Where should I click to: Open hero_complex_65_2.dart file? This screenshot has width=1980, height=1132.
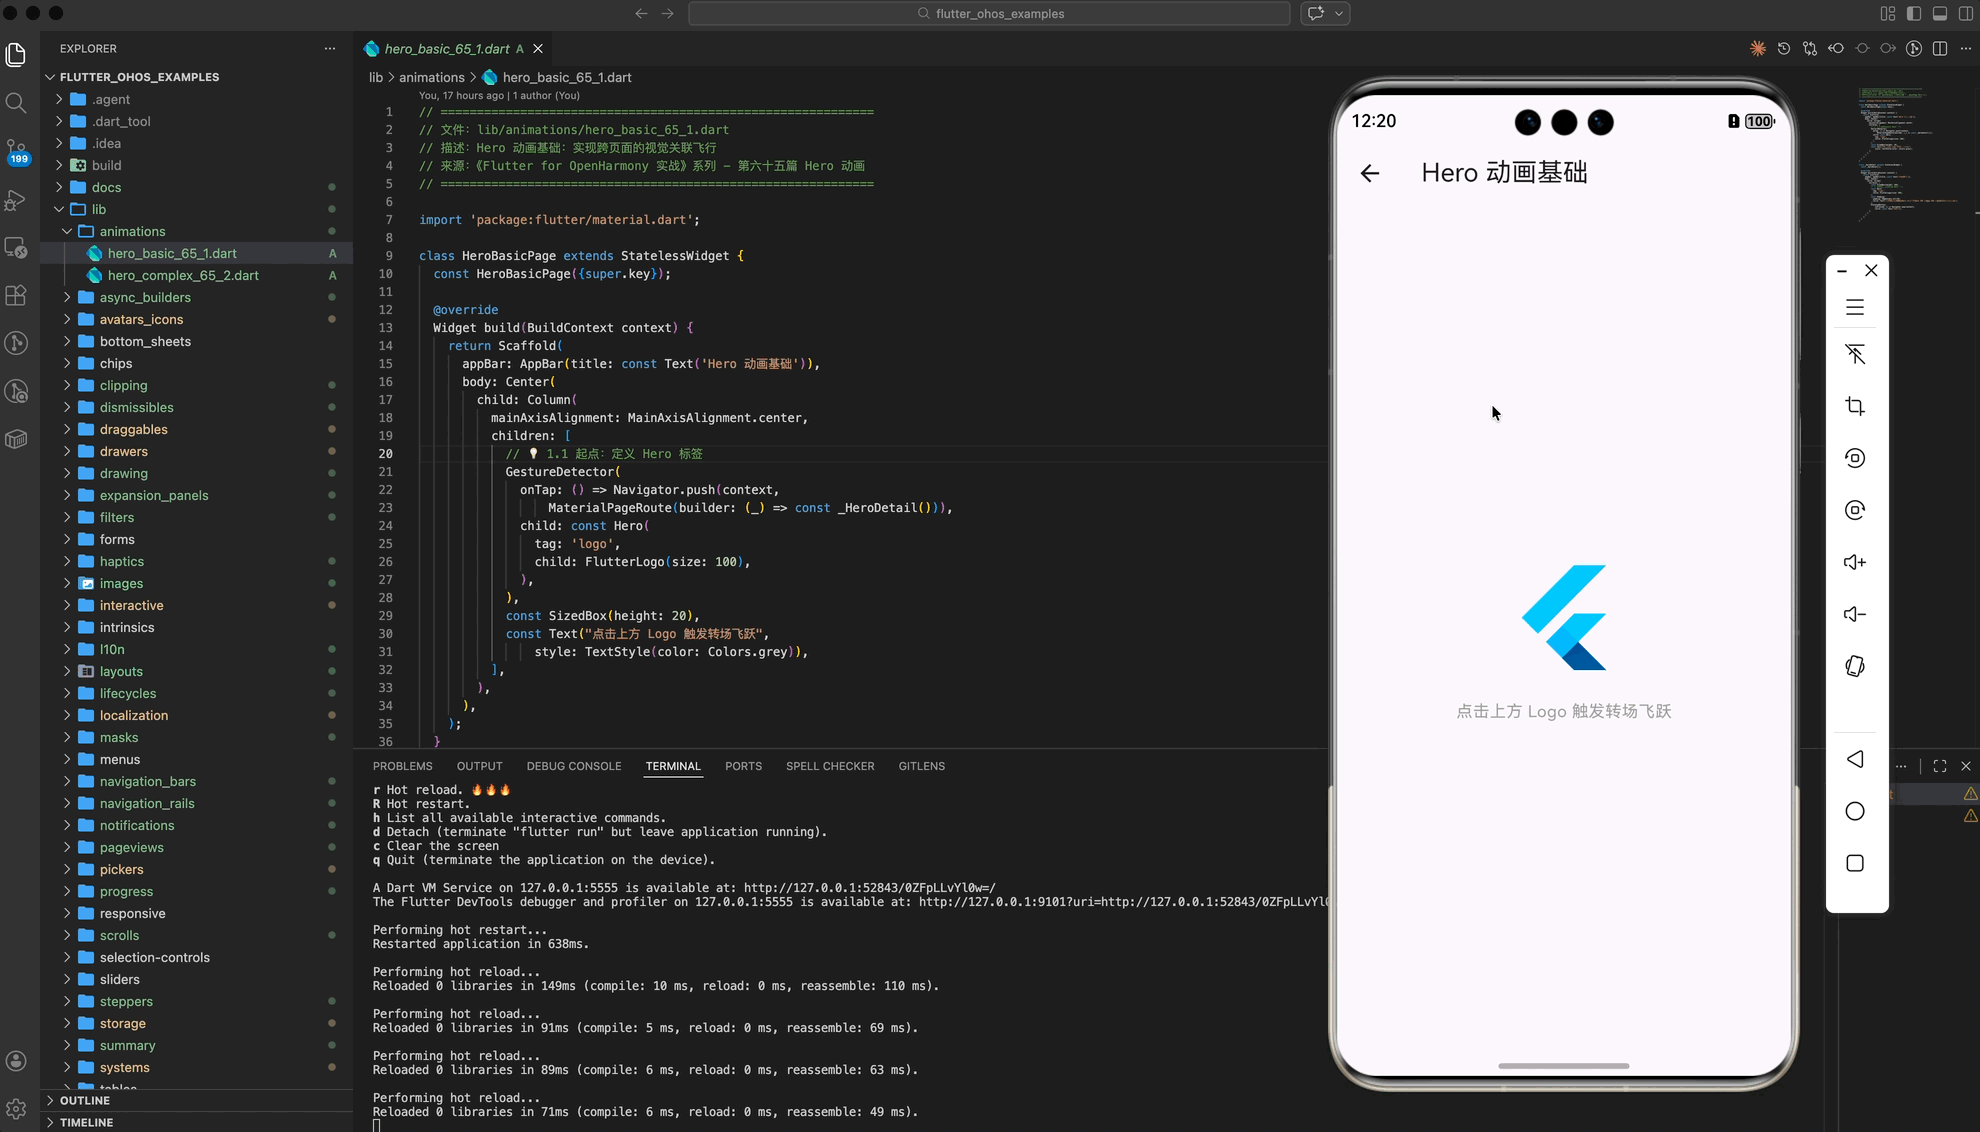[x=183, y=275]
